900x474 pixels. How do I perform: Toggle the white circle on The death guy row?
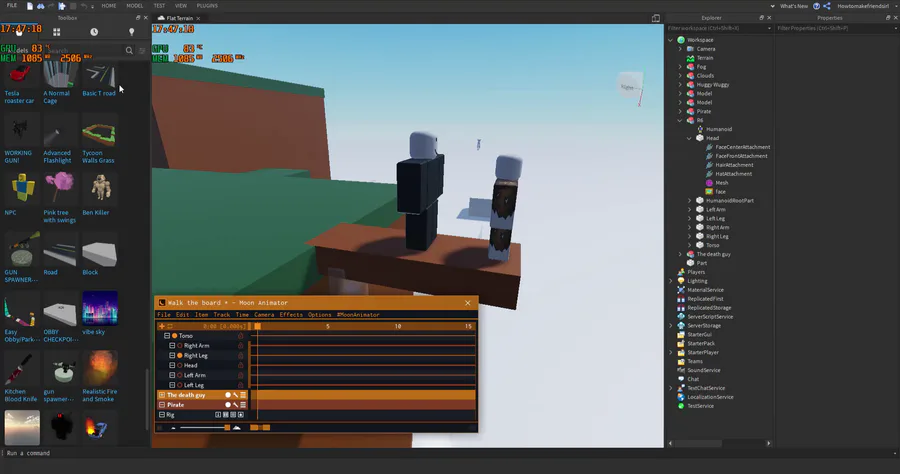coord(228,395)
